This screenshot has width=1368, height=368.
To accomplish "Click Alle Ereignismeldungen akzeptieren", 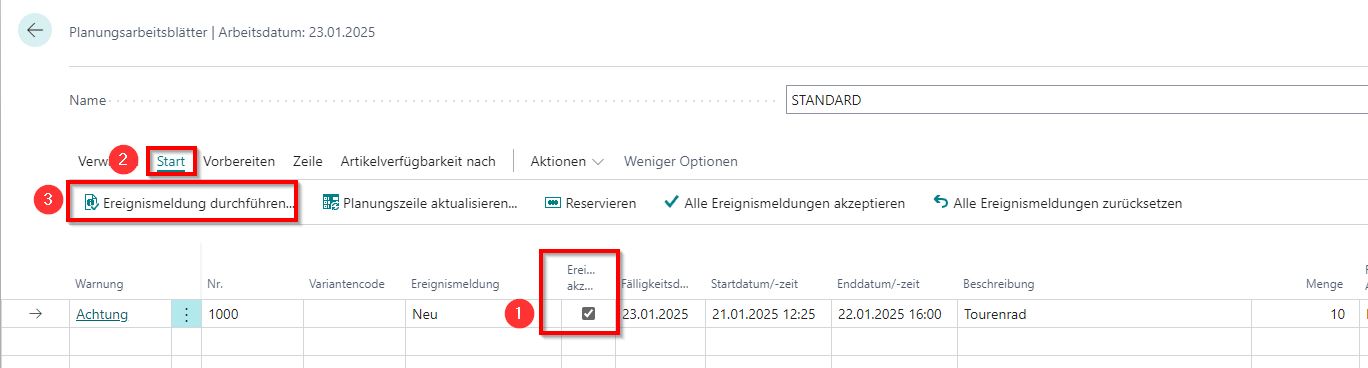I will pyautogui.click(x=785, y=203).
